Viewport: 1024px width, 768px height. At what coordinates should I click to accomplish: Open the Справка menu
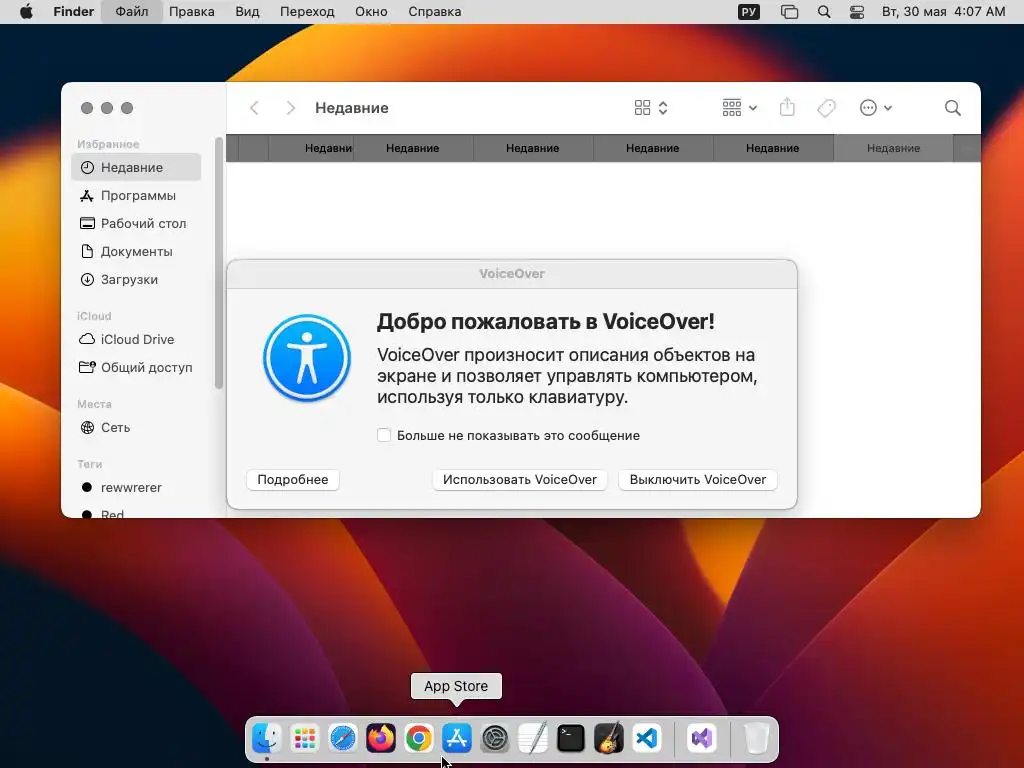[x=434, y=12]
